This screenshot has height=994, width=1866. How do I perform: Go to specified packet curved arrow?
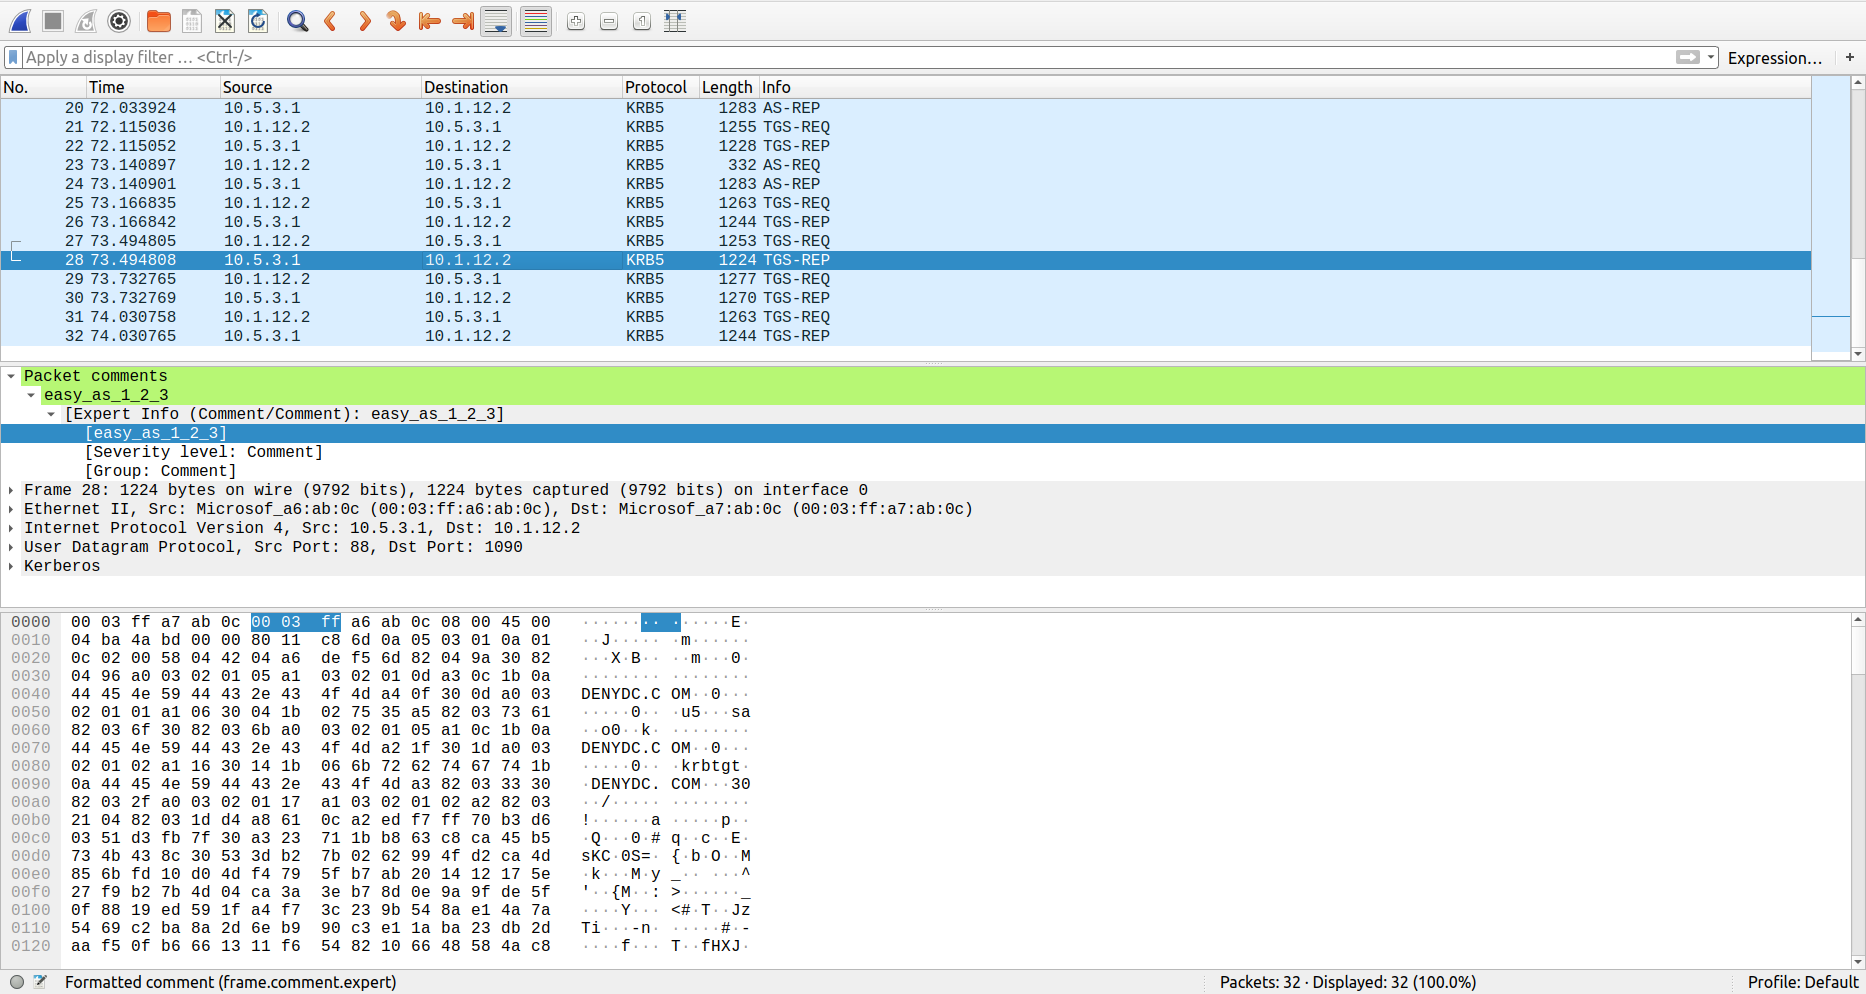pyautogui.click(x=397, y=21)
